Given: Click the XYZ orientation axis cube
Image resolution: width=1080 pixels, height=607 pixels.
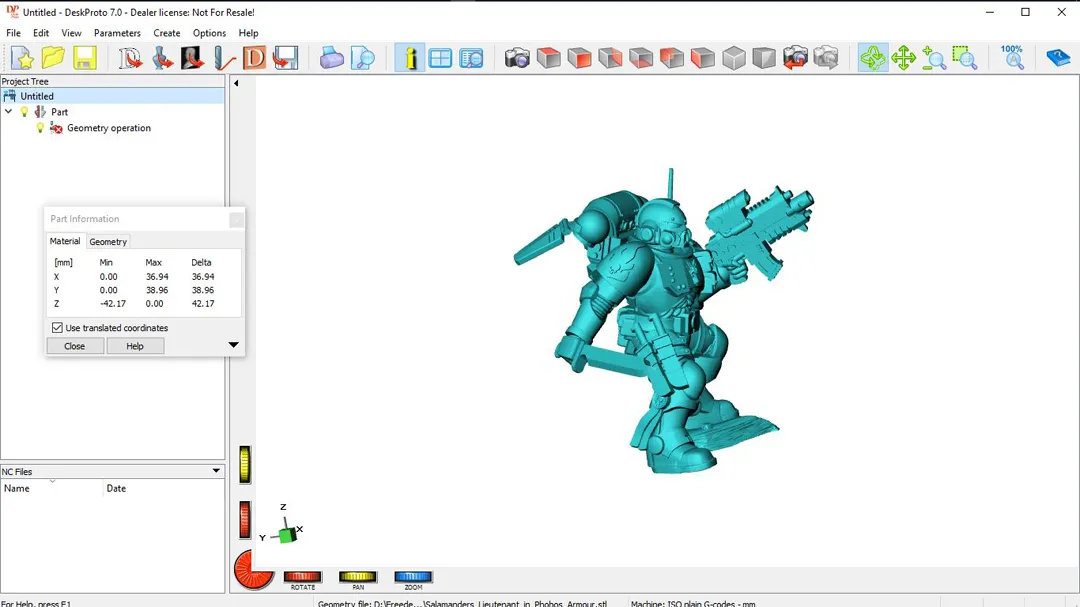Looking at the screenshot, I should 287,533.
